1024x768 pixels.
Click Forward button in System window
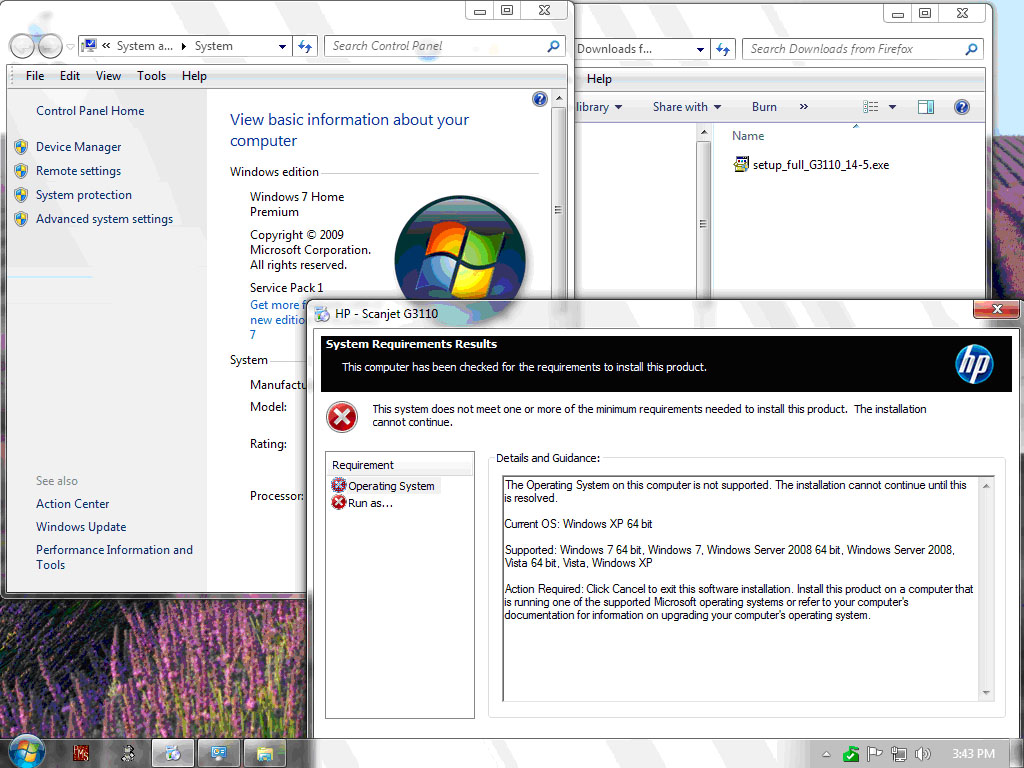[49, 46]
